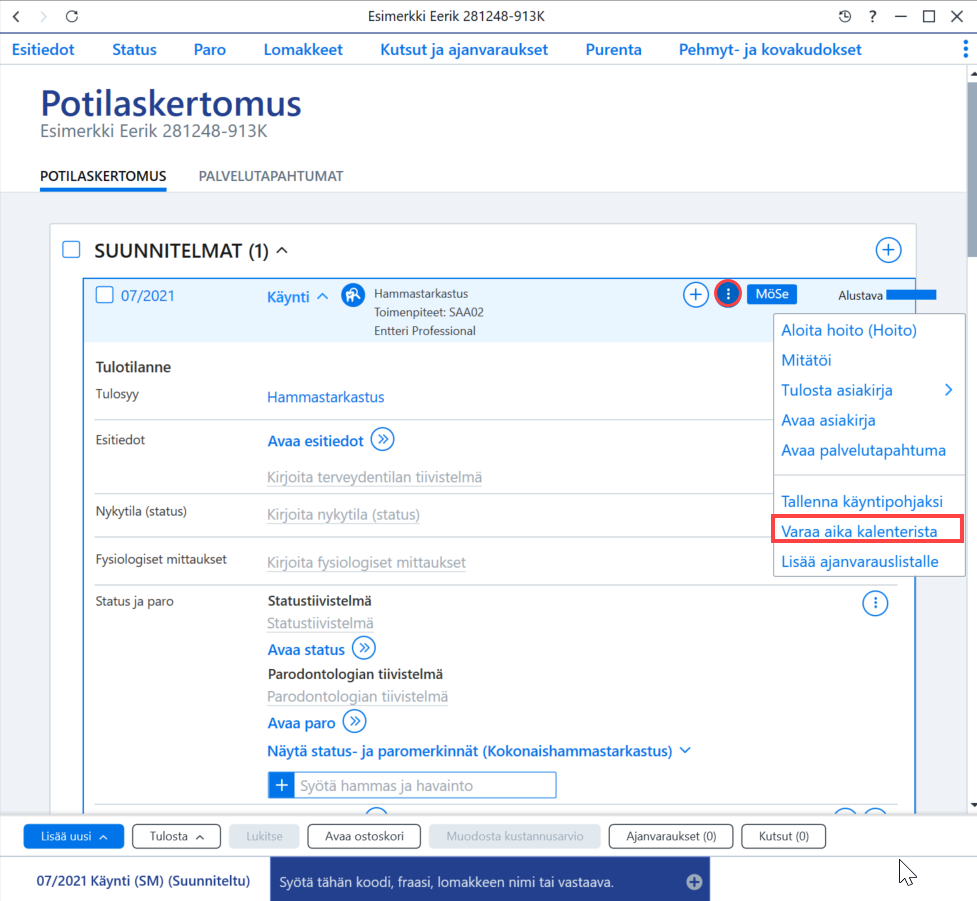The image size is (977, 901).
Task: Check the 07/2021 visit checkbox
Action: pos(104,295)
